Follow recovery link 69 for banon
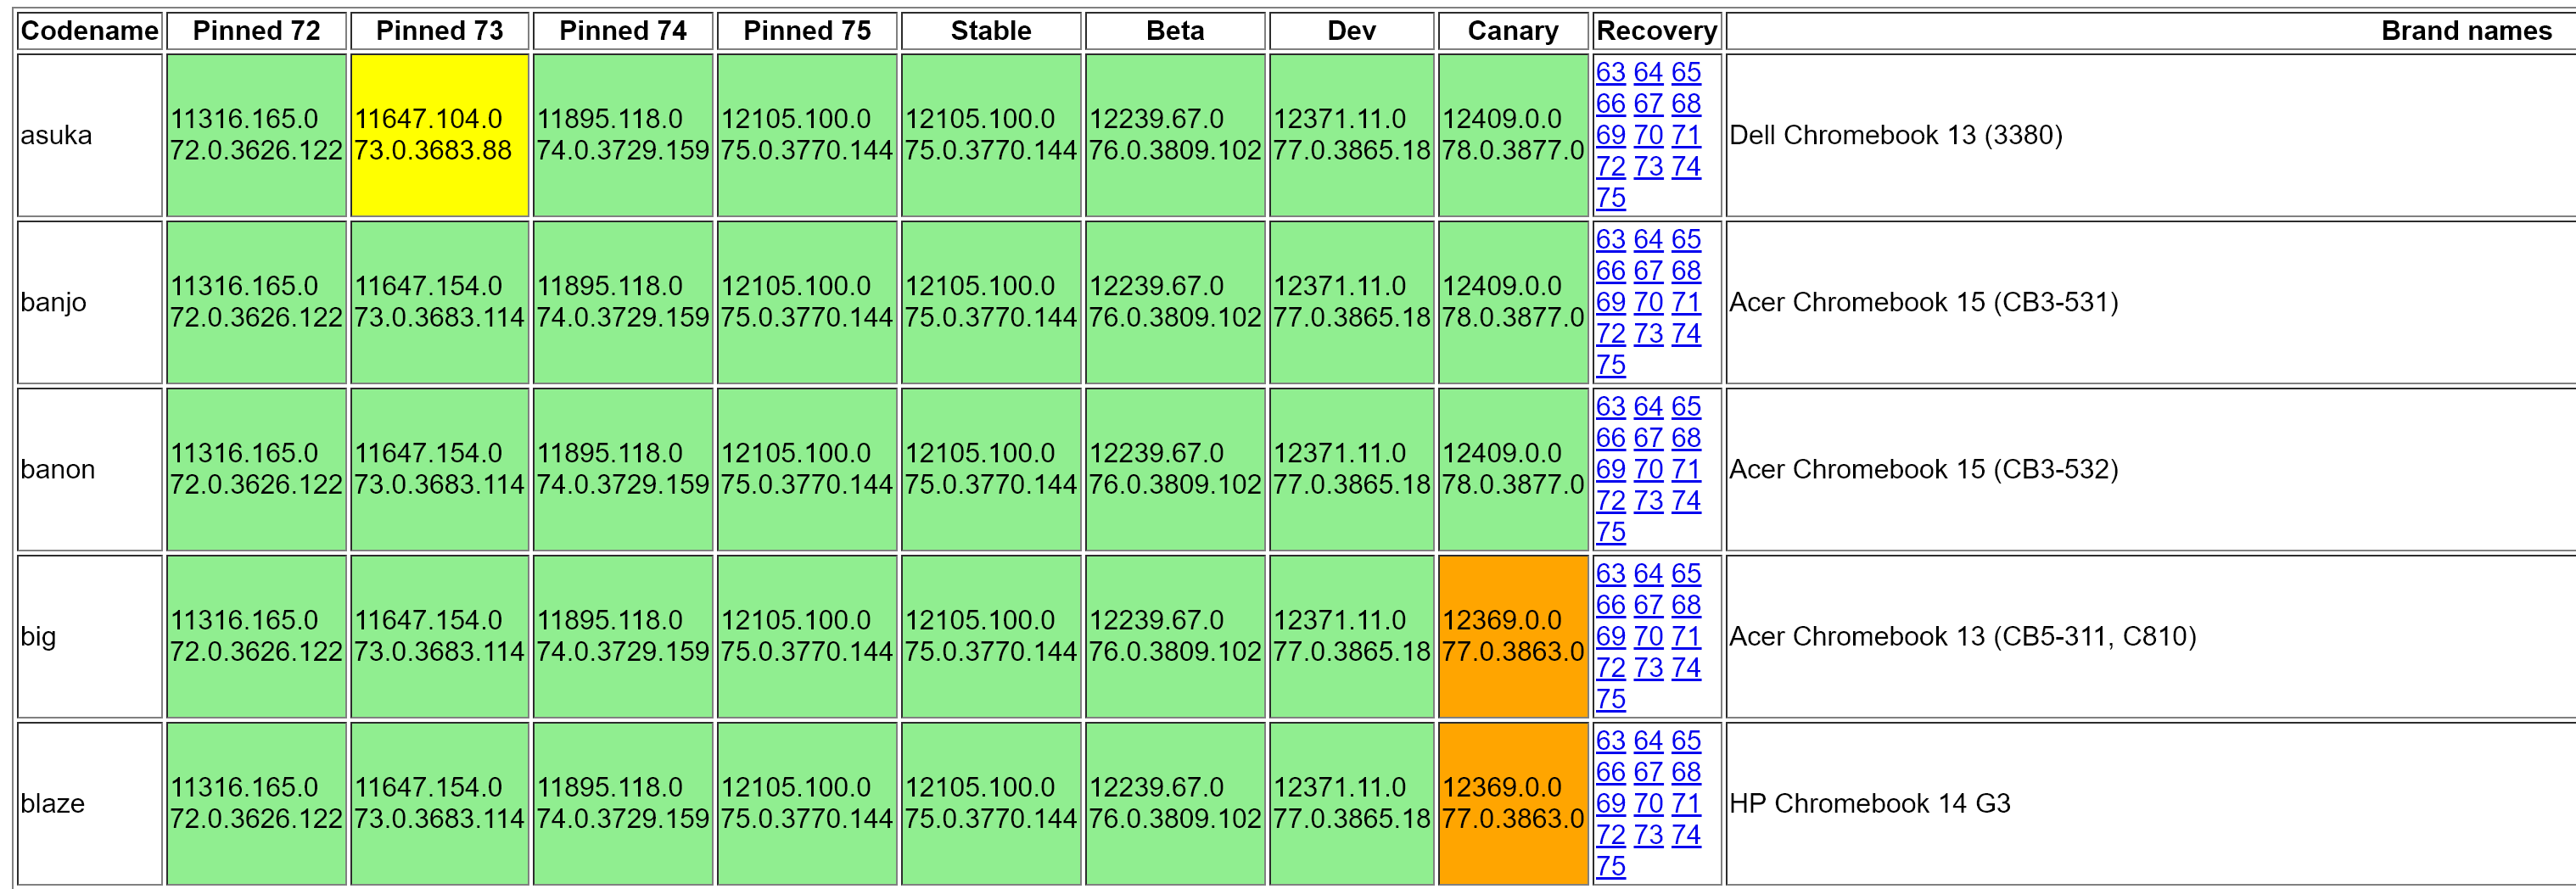Viewport: 2576px width, 889px height. pos(1610,470)
